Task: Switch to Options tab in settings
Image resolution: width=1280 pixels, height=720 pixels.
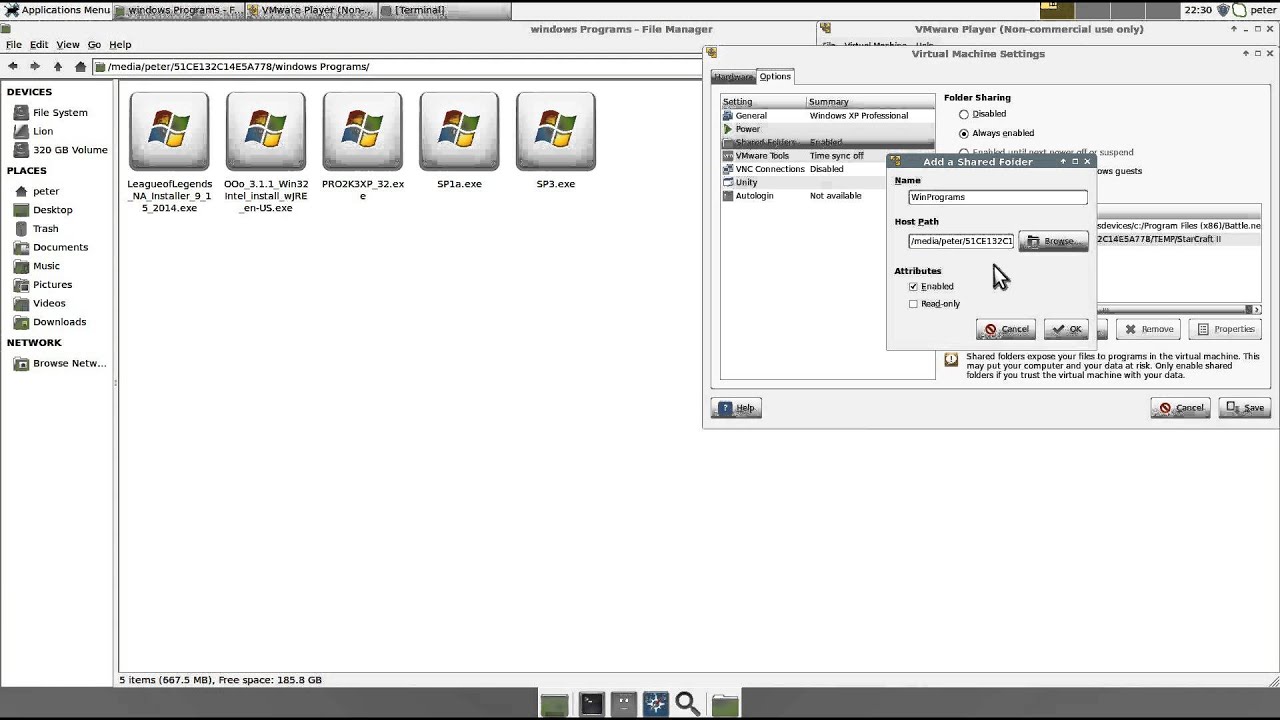Action: coord(775,76)
